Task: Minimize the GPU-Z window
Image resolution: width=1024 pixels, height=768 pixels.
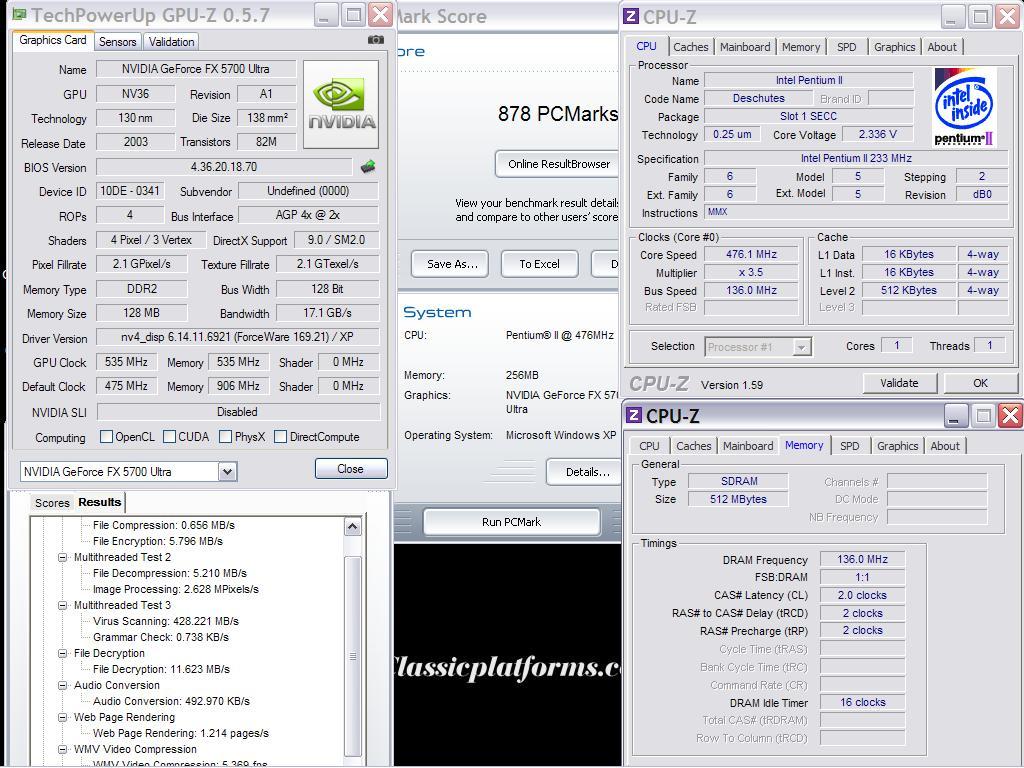Action: [x=326, y=14]
